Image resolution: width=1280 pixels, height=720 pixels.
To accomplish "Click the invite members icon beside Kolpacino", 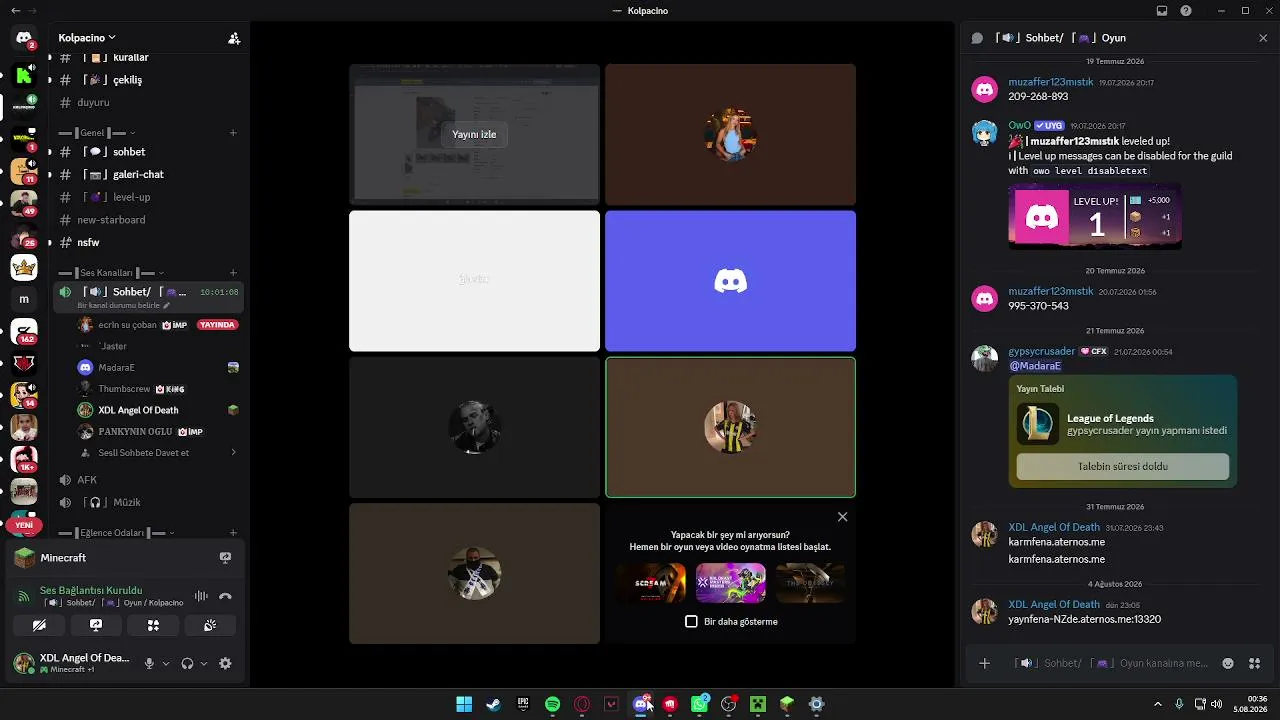I will point(233,38).
